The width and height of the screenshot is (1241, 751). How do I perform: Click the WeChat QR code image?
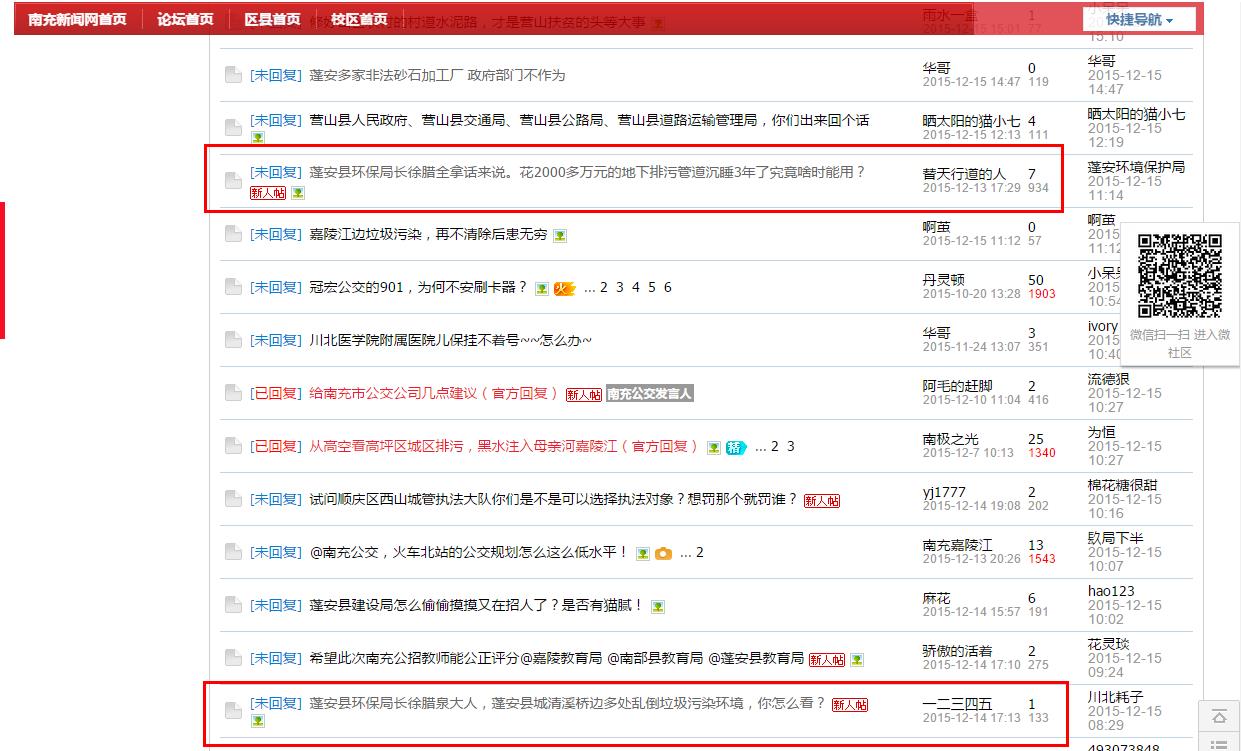[1180, 275]
